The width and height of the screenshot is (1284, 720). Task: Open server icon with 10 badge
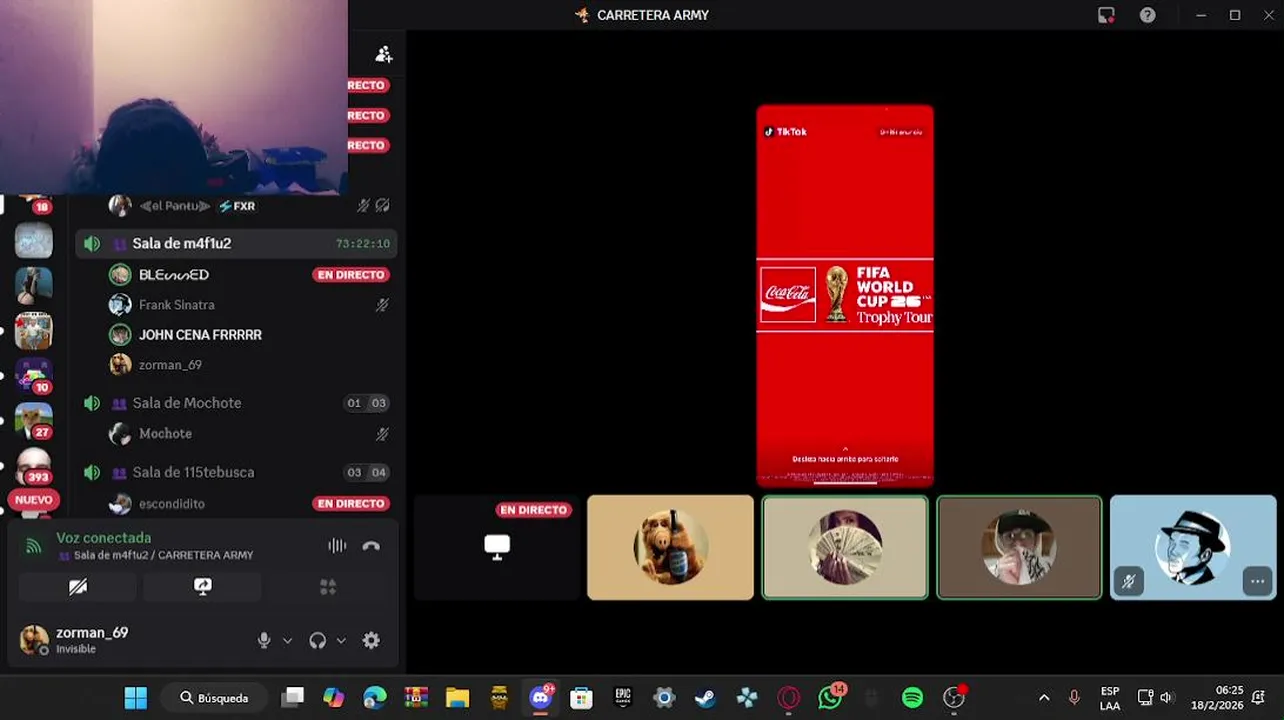33,375
